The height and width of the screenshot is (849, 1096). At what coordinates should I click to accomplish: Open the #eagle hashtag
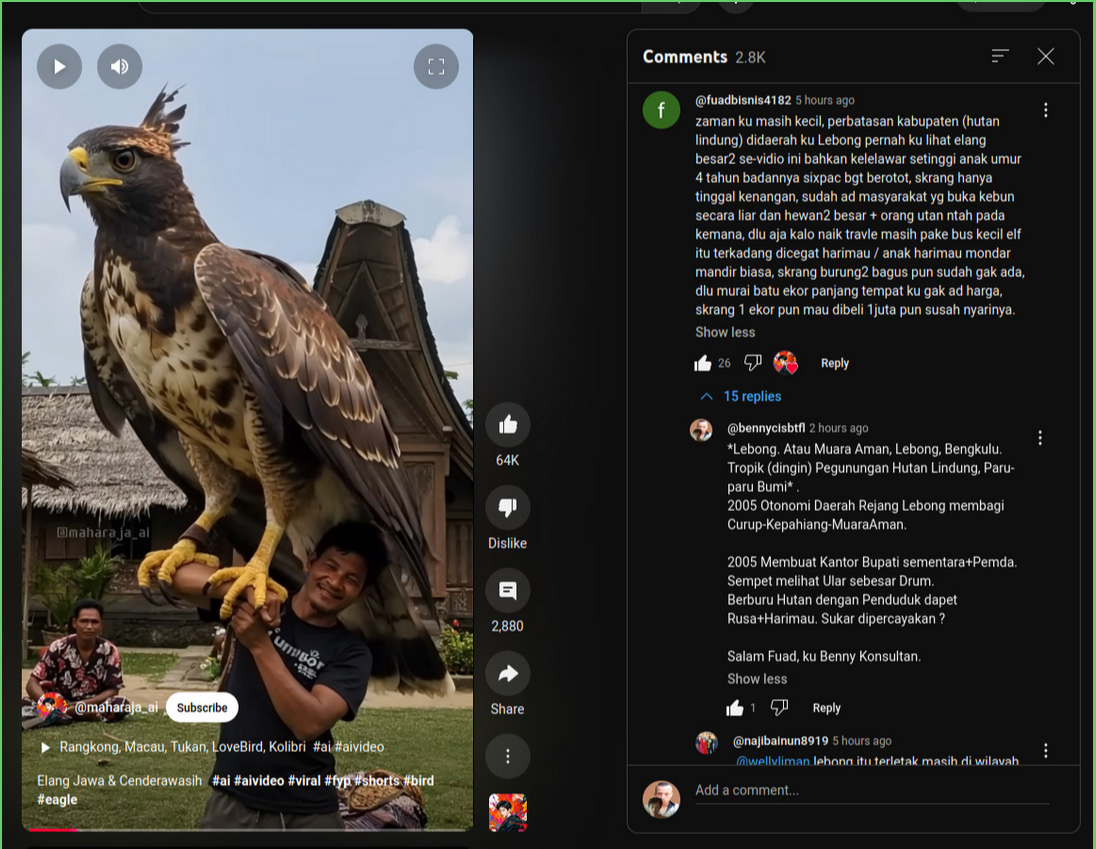click(x=57, y=800)
